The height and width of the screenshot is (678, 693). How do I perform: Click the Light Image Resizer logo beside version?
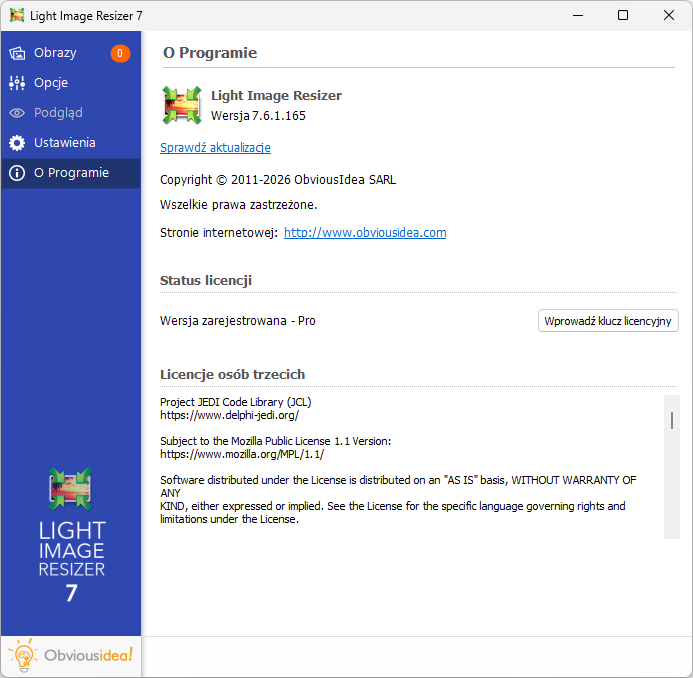(182, 105)
